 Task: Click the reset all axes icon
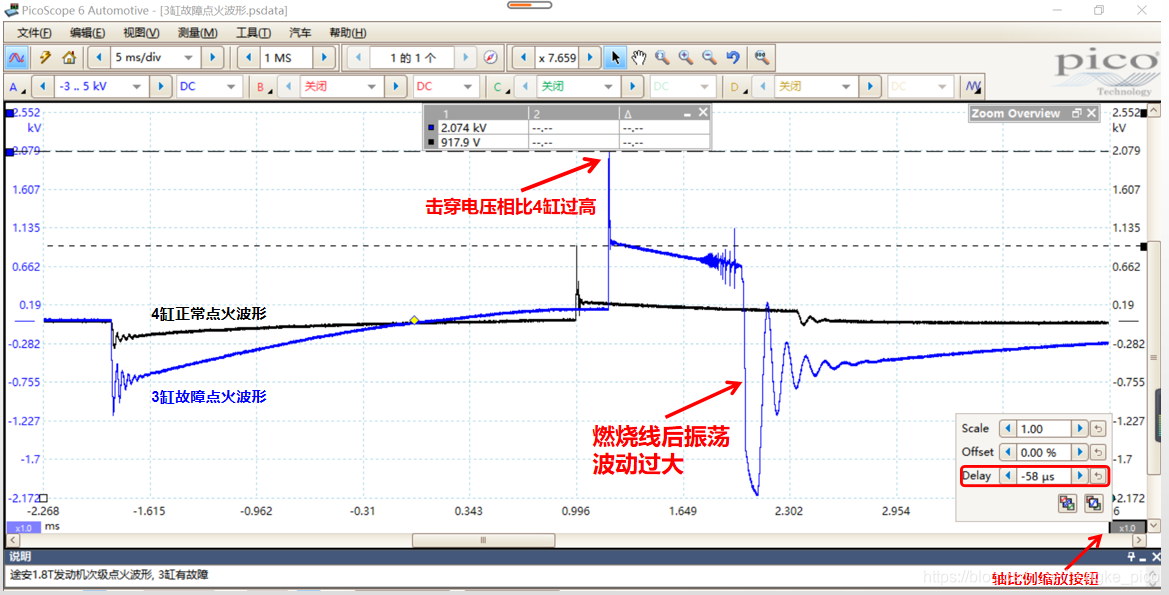(x=1093, y=503)
